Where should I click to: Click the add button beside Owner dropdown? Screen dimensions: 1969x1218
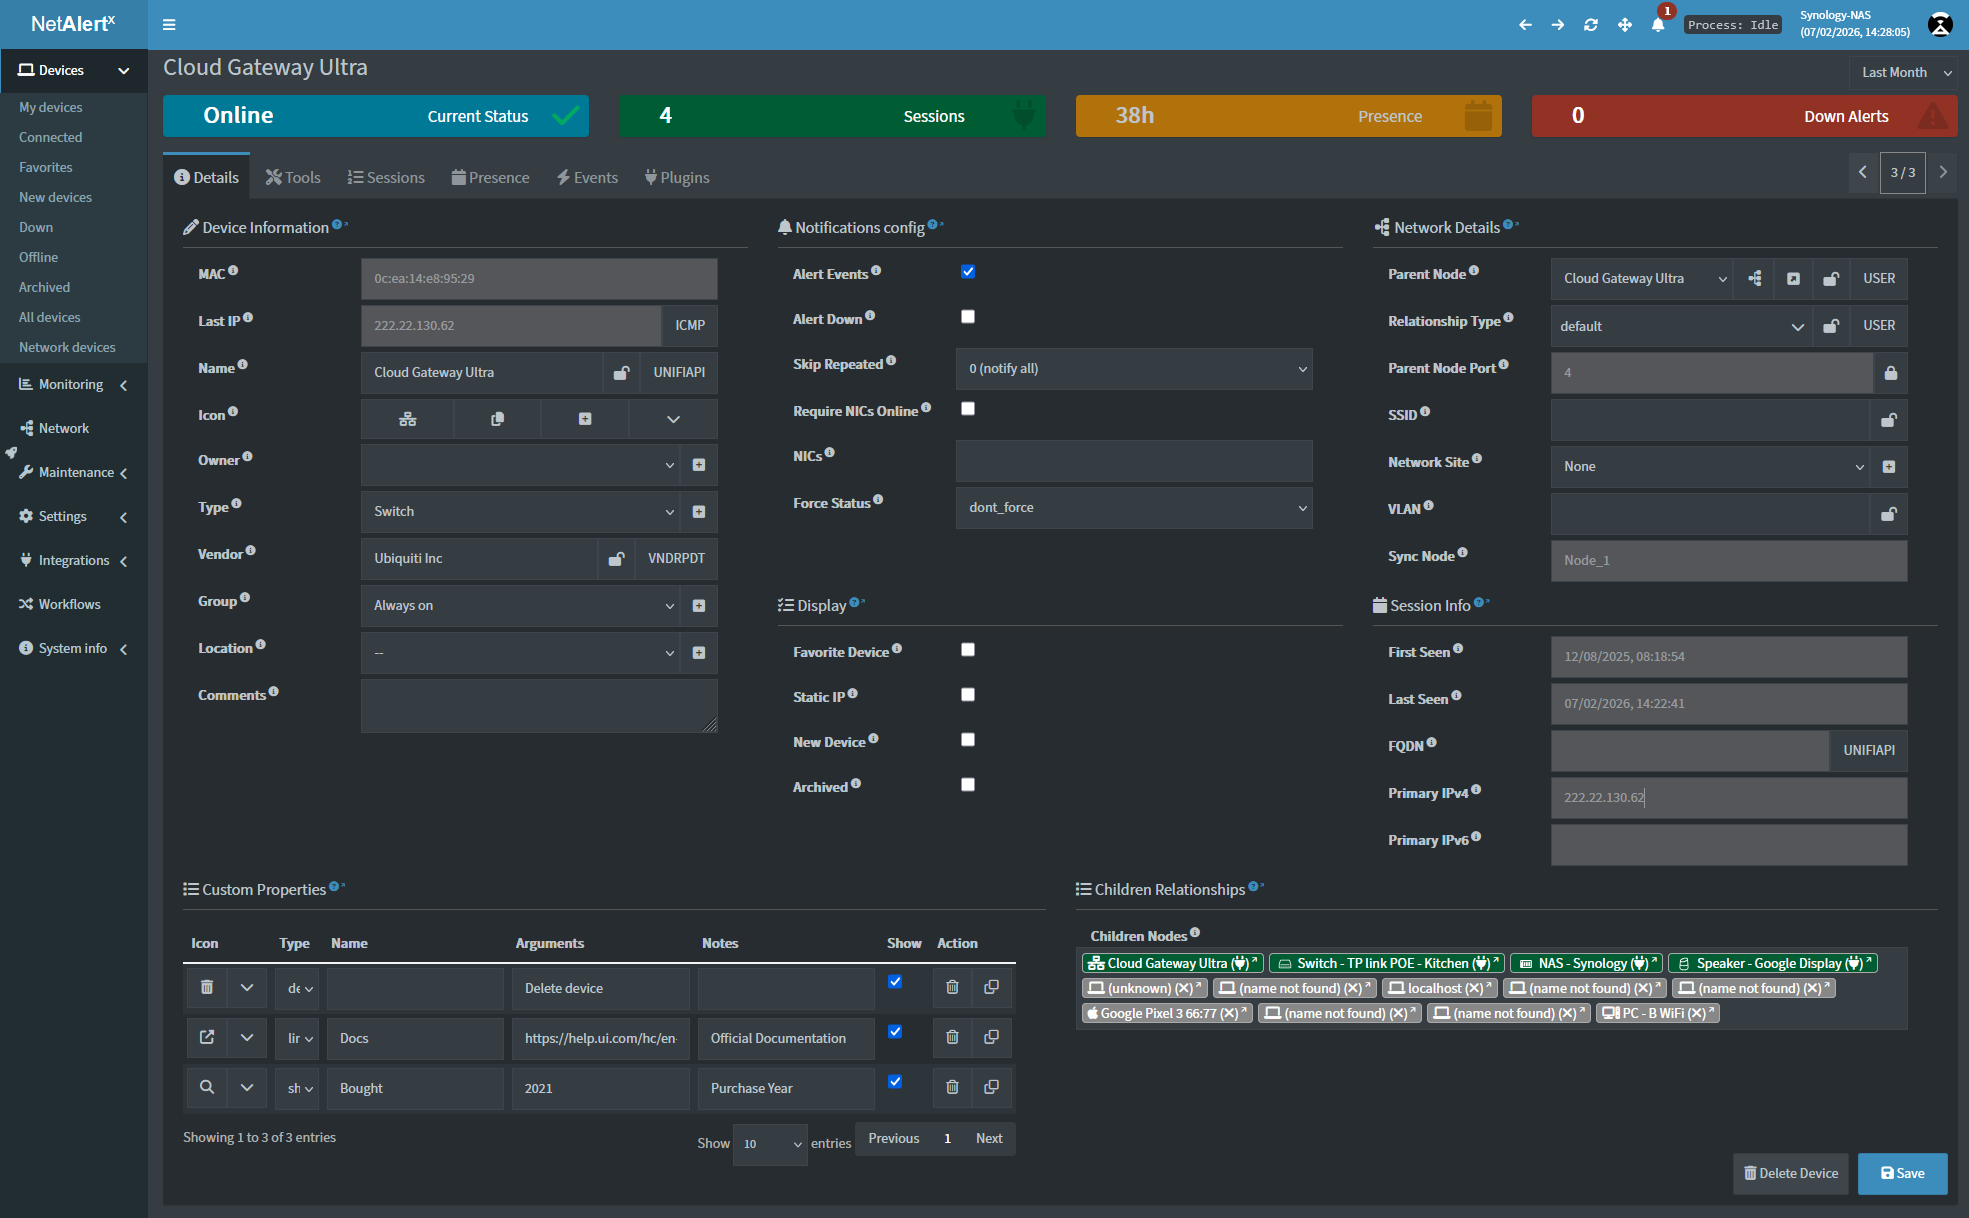tap(699, 465)
